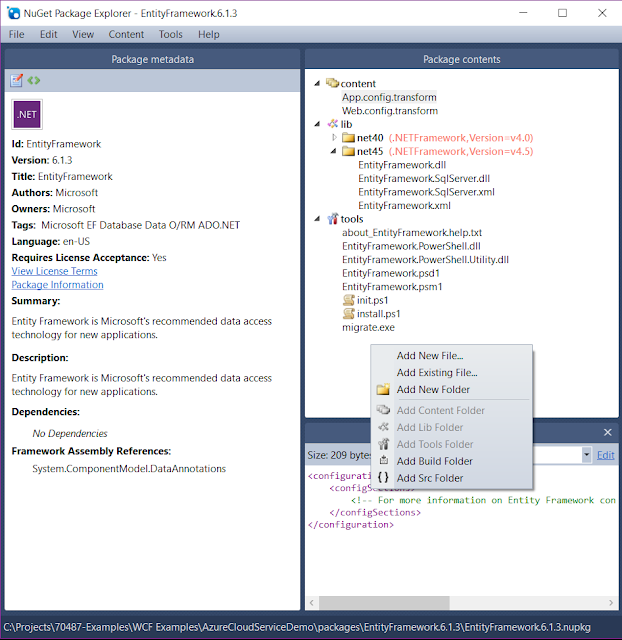The image size is (622, 640).
Task: Click the edit metadata icon
Action: click(x=16, y=80)
